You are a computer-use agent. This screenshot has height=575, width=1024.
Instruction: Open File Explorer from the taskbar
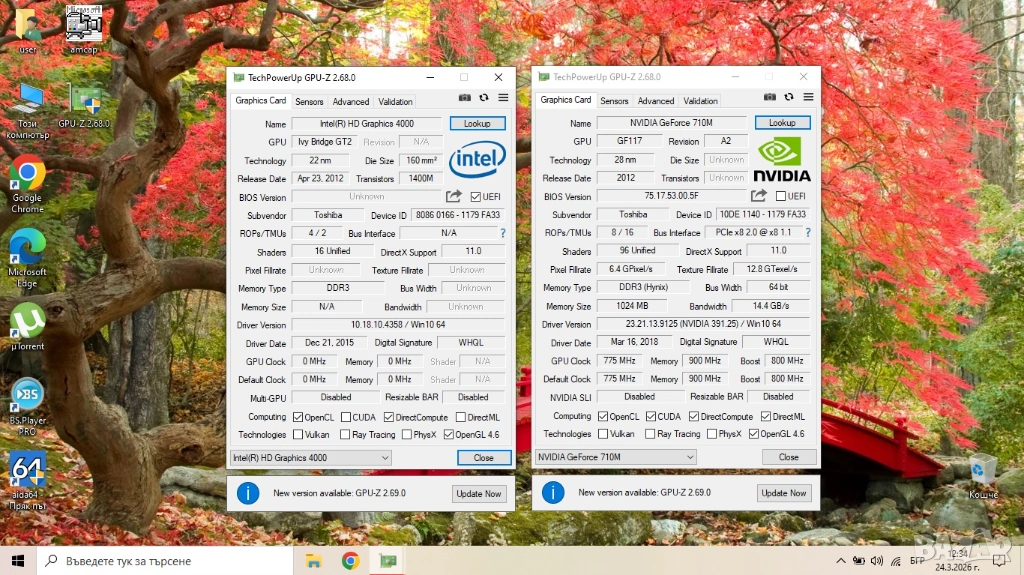pyautogui.click(x=313, y=561)
